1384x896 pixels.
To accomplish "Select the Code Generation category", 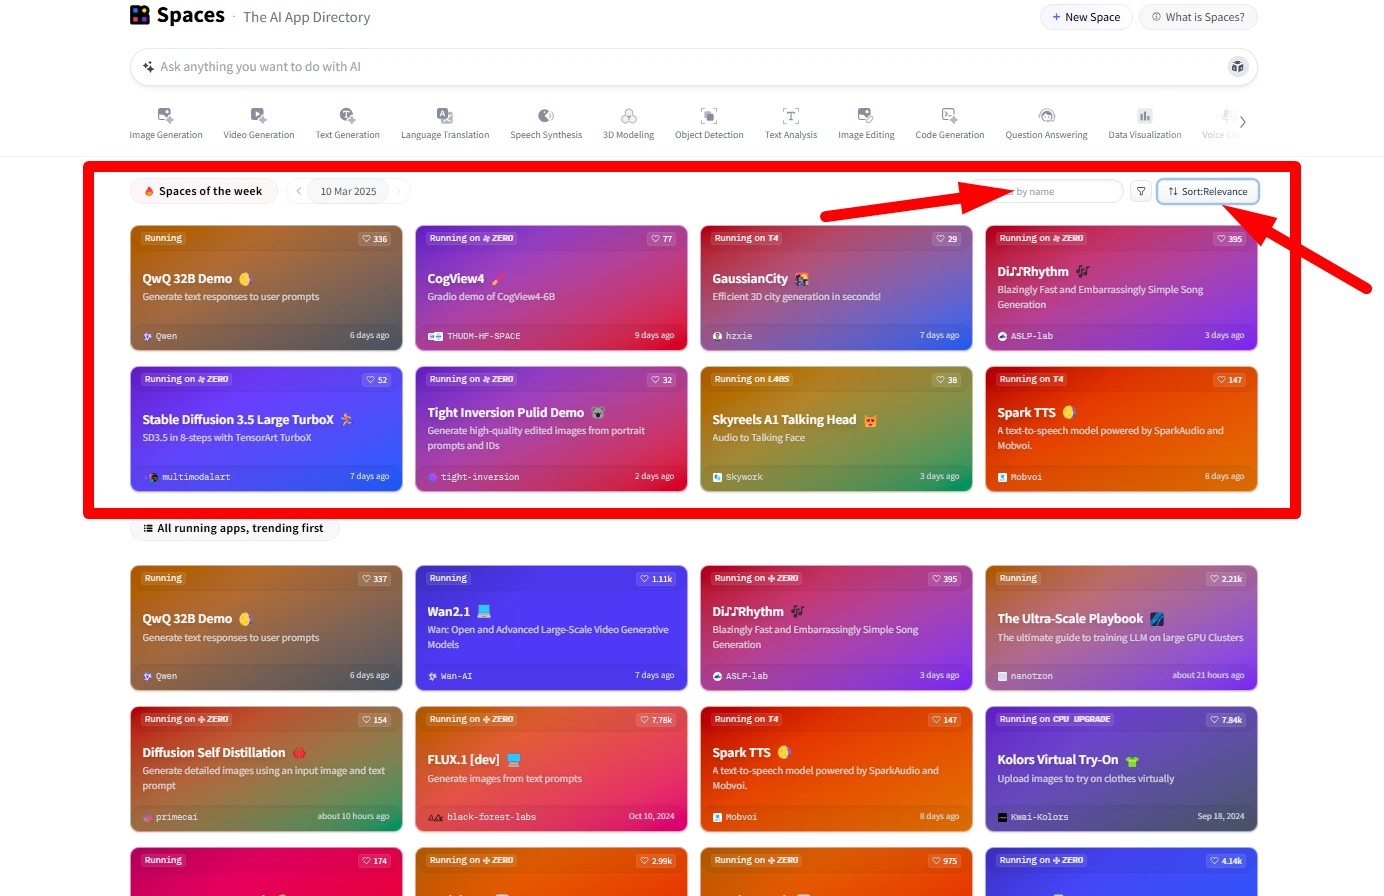I will 950,123.
